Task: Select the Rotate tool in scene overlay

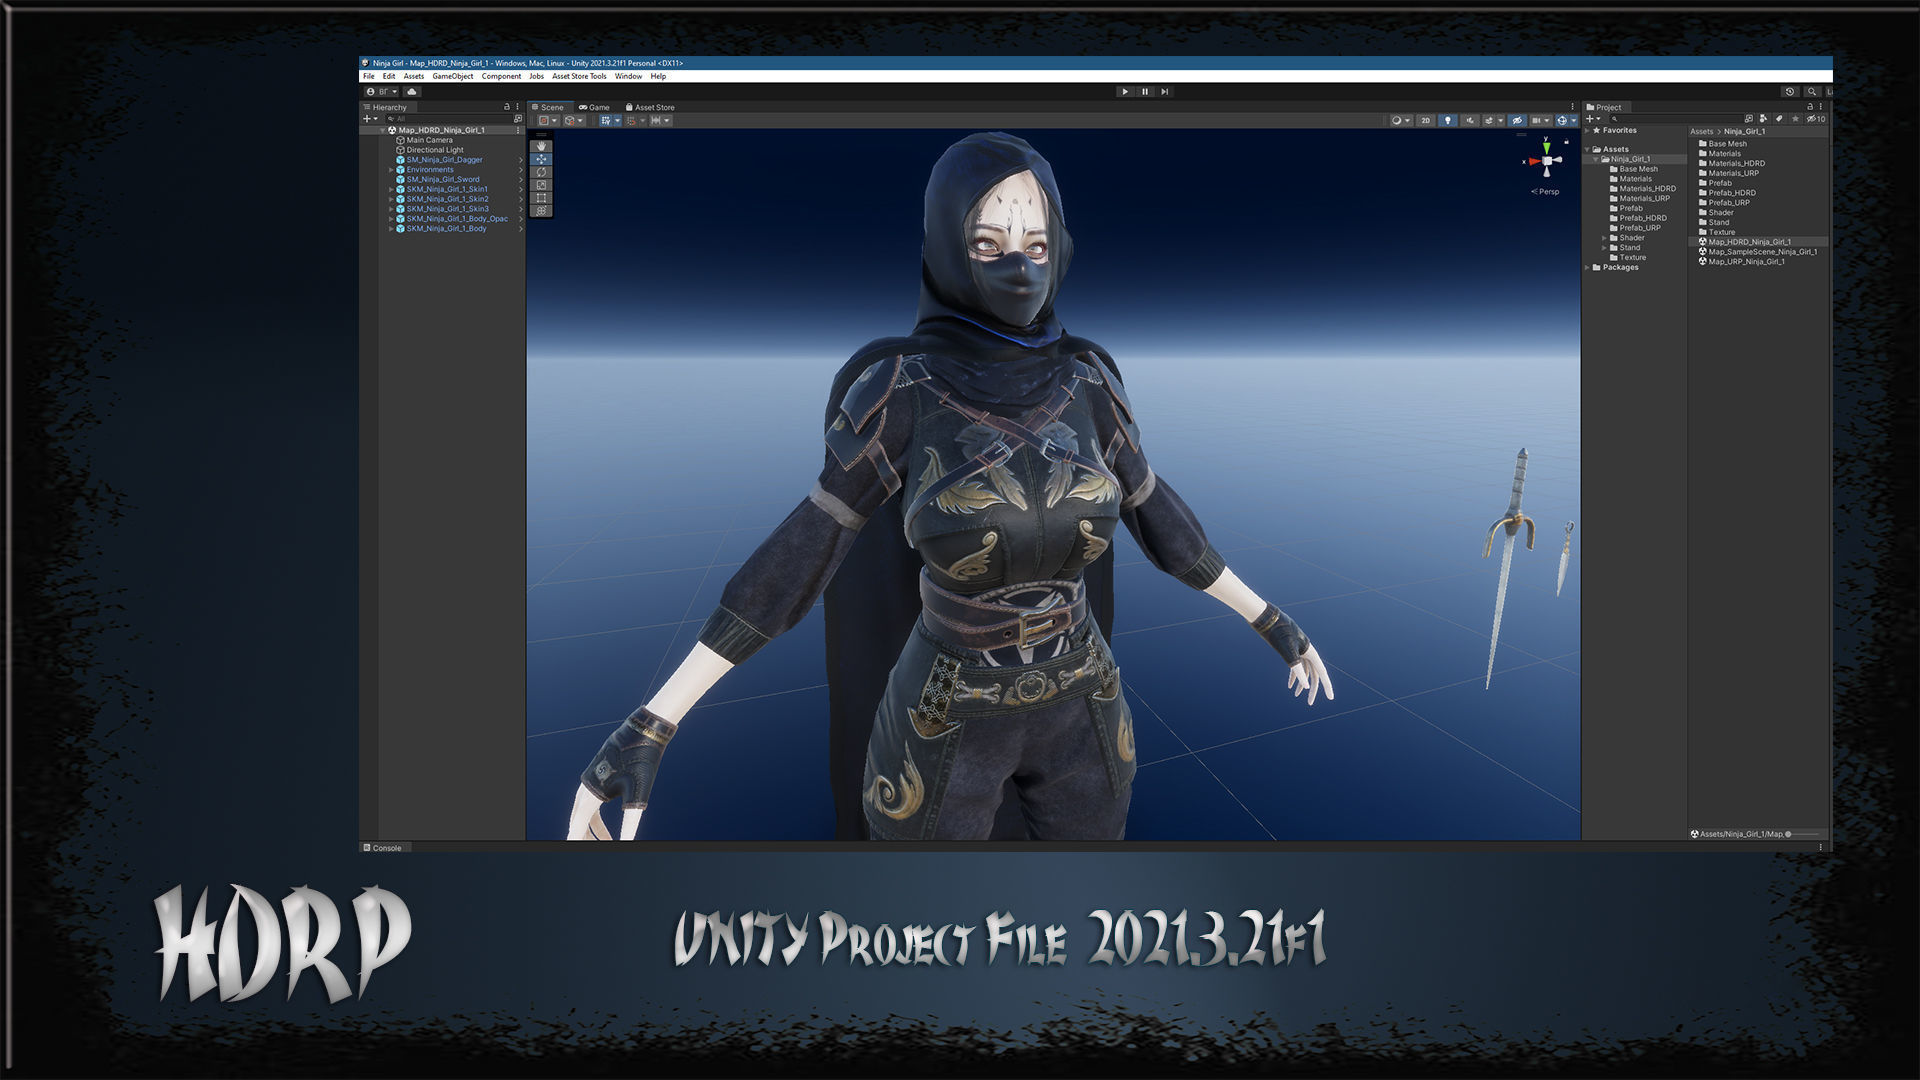Action: tap(541, 172)
